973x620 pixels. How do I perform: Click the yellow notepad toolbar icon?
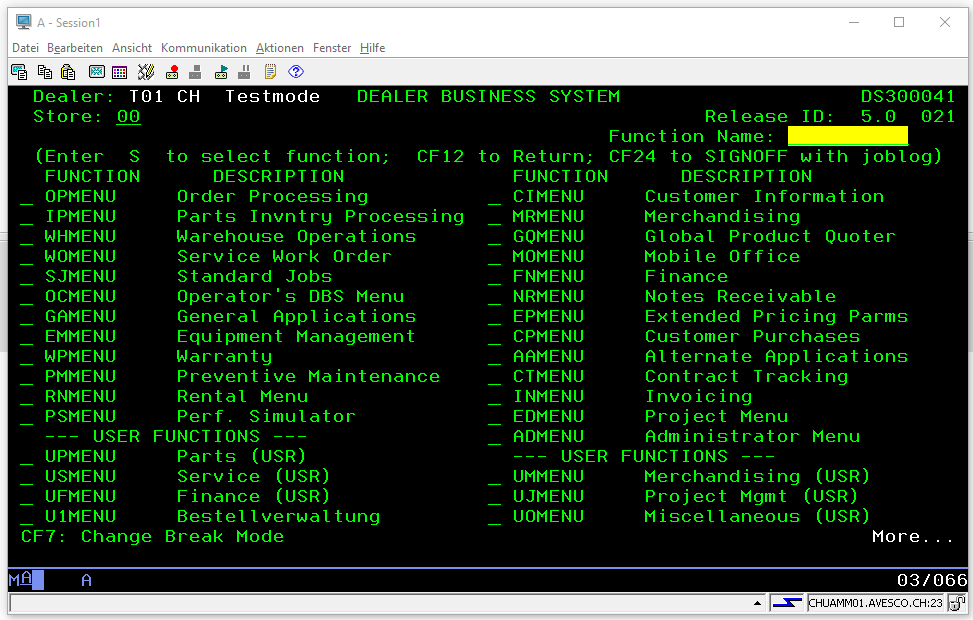[270, 72]
